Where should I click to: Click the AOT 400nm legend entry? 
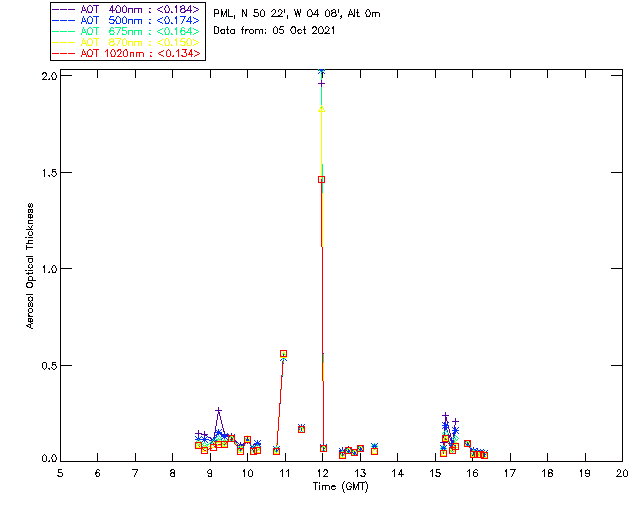pos(126,9)
